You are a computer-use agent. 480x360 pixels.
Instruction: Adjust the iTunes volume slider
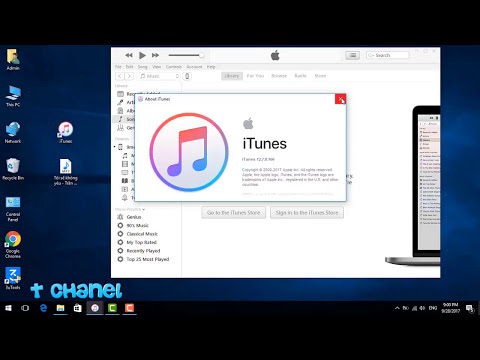click(x=186, y=55)
